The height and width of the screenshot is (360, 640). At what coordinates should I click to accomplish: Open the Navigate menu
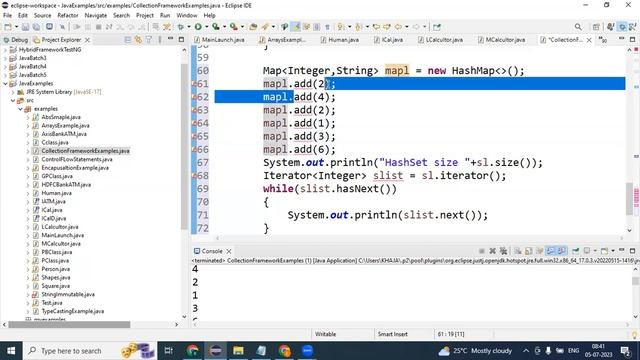[96, 16]
